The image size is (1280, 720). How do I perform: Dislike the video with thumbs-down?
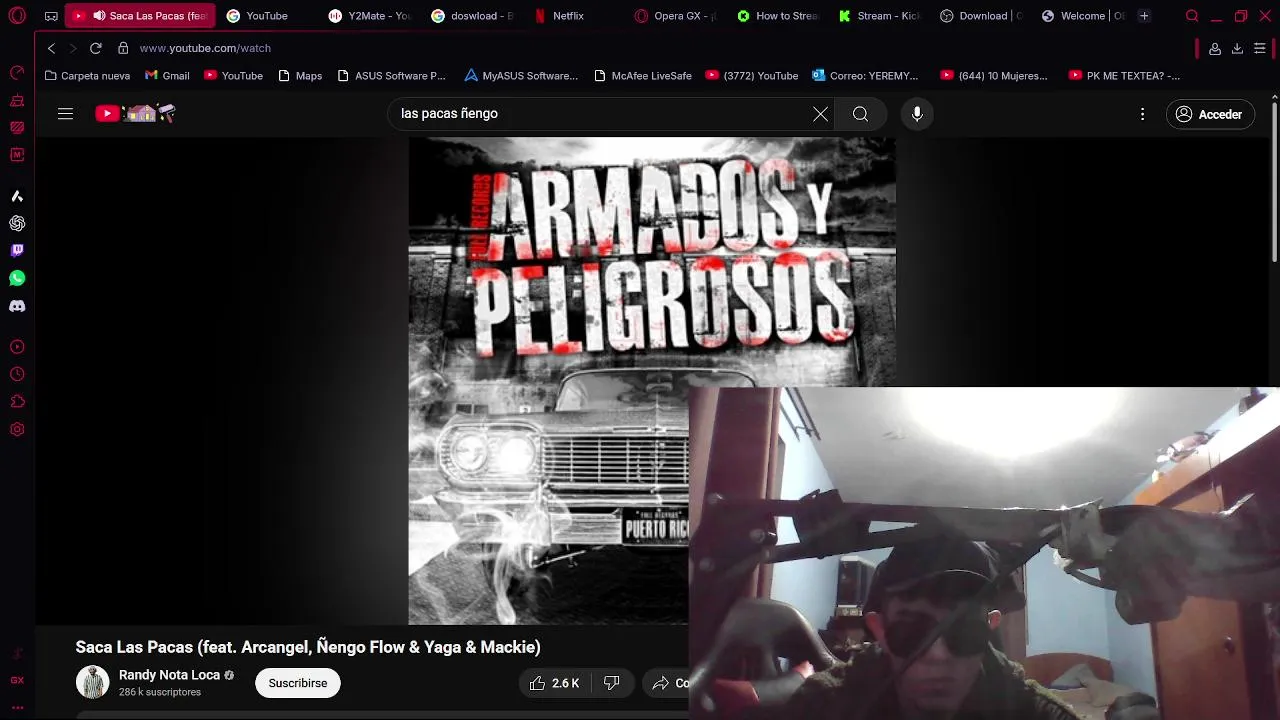tap(611, 683)
